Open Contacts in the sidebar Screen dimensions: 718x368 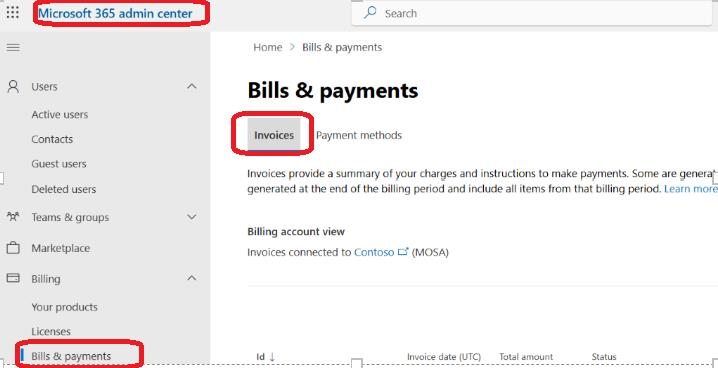[x=52, y=139]
